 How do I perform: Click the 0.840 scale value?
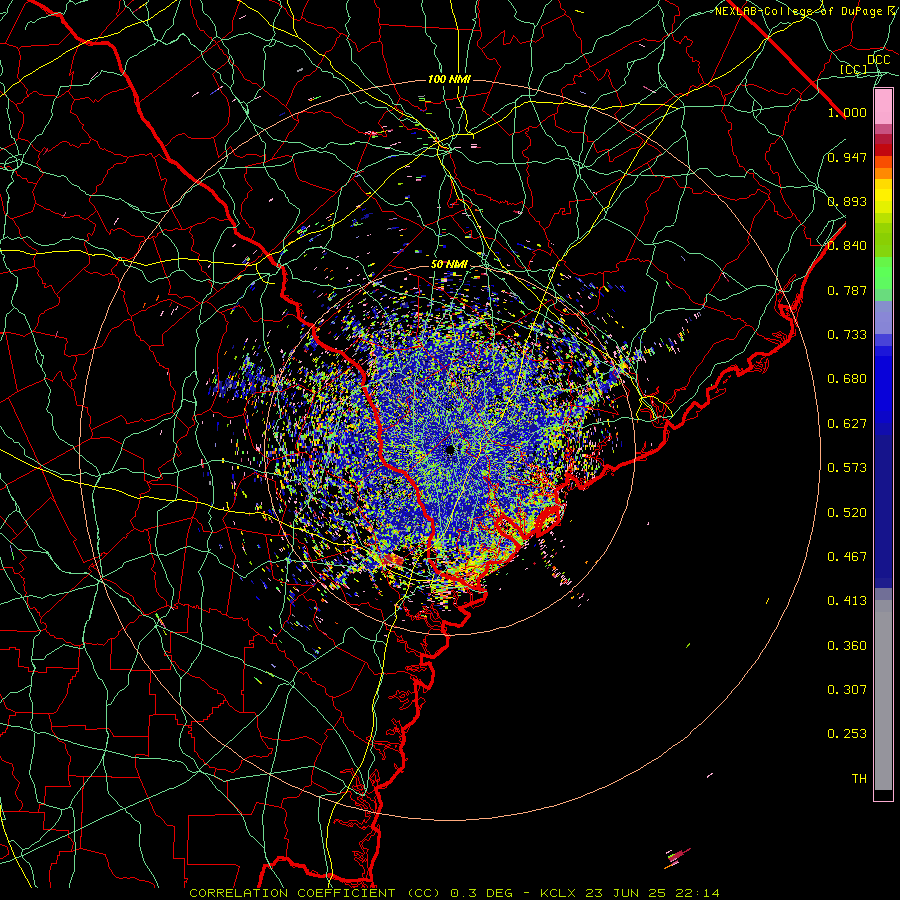(847, 246)
